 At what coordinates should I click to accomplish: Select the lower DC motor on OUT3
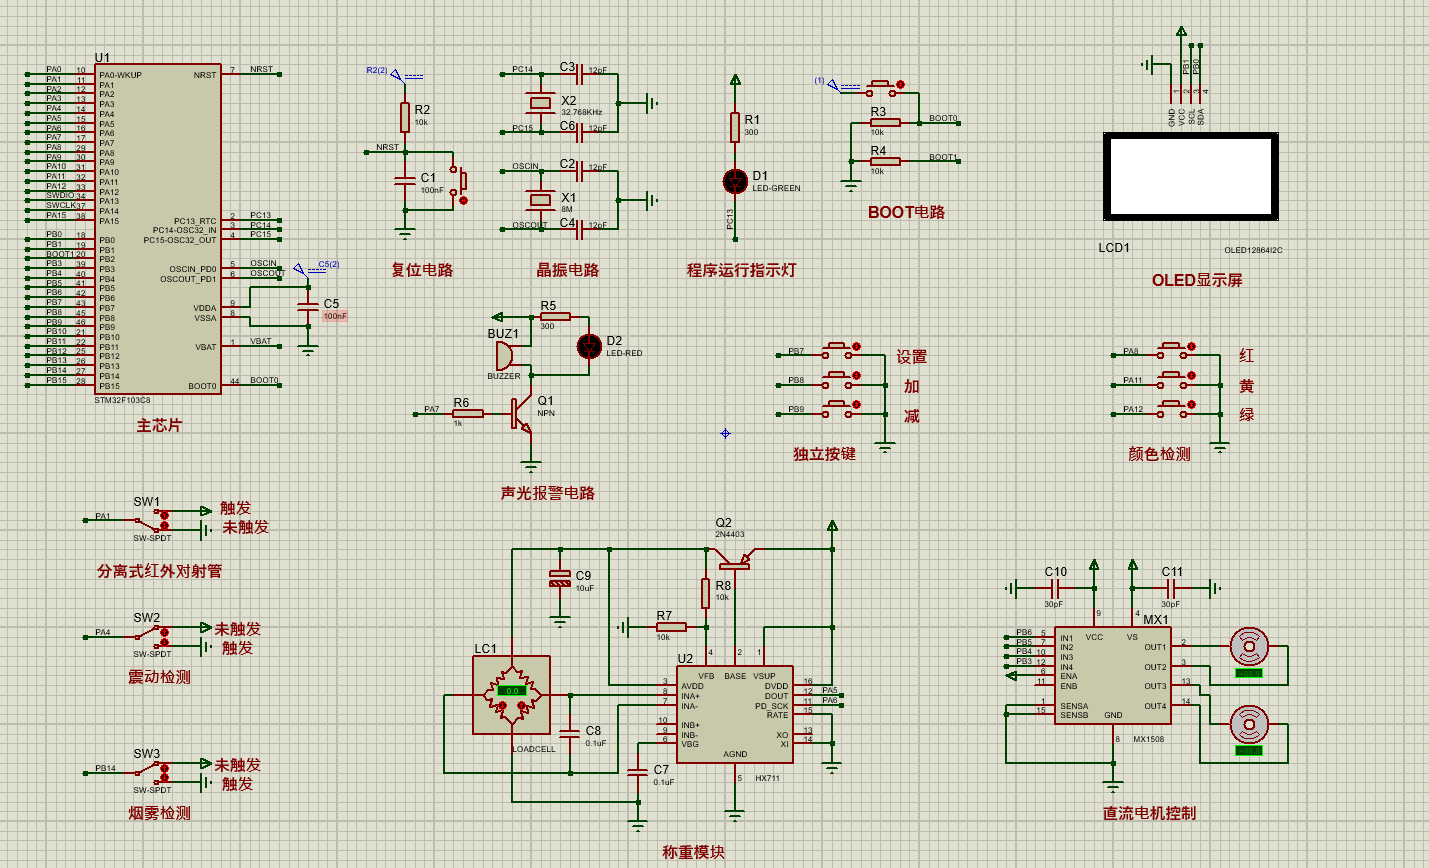[1249, 724]
